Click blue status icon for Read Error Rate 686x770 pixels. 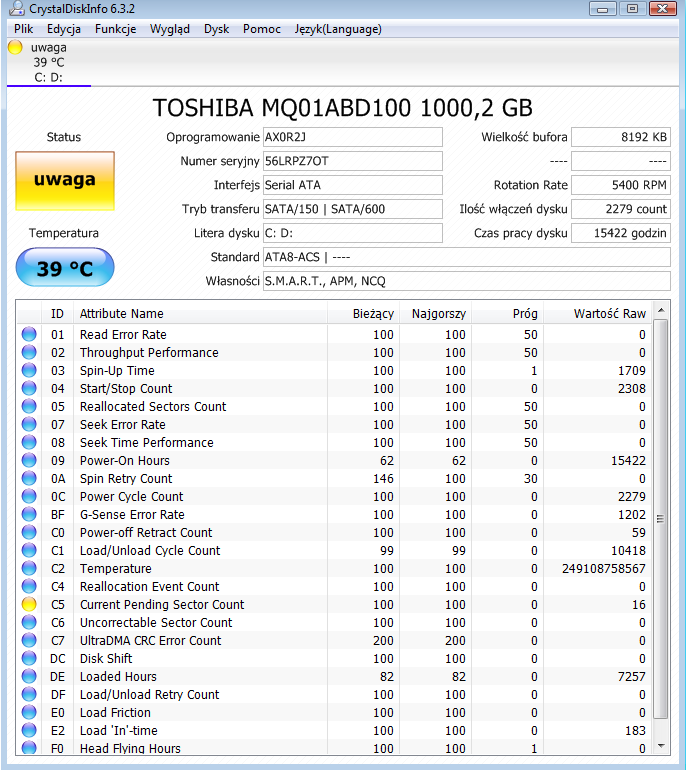tap(29, 334)
